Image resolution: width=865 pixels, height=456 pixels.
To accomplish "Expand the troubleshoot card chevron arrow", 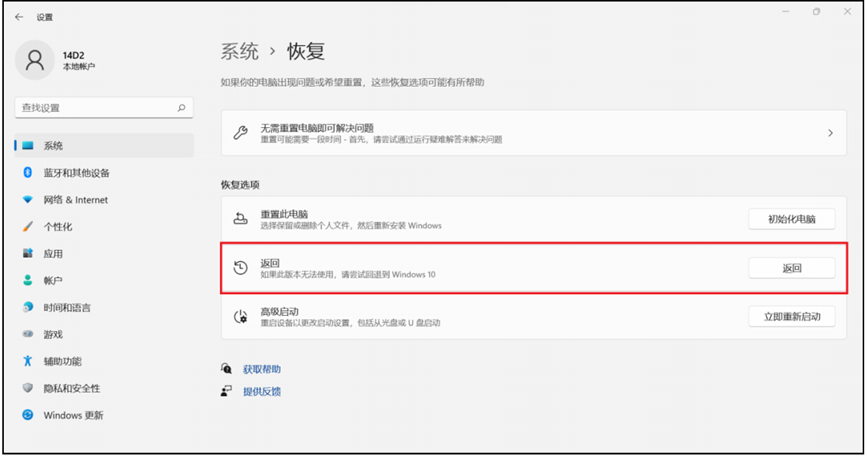I will (x=830, y=133).
